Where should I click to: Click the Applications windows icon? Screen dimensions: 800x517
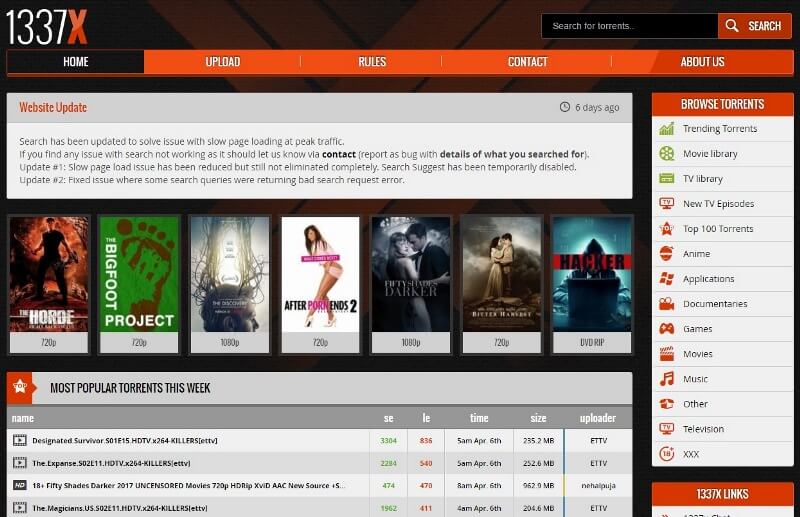coord(666,279)
